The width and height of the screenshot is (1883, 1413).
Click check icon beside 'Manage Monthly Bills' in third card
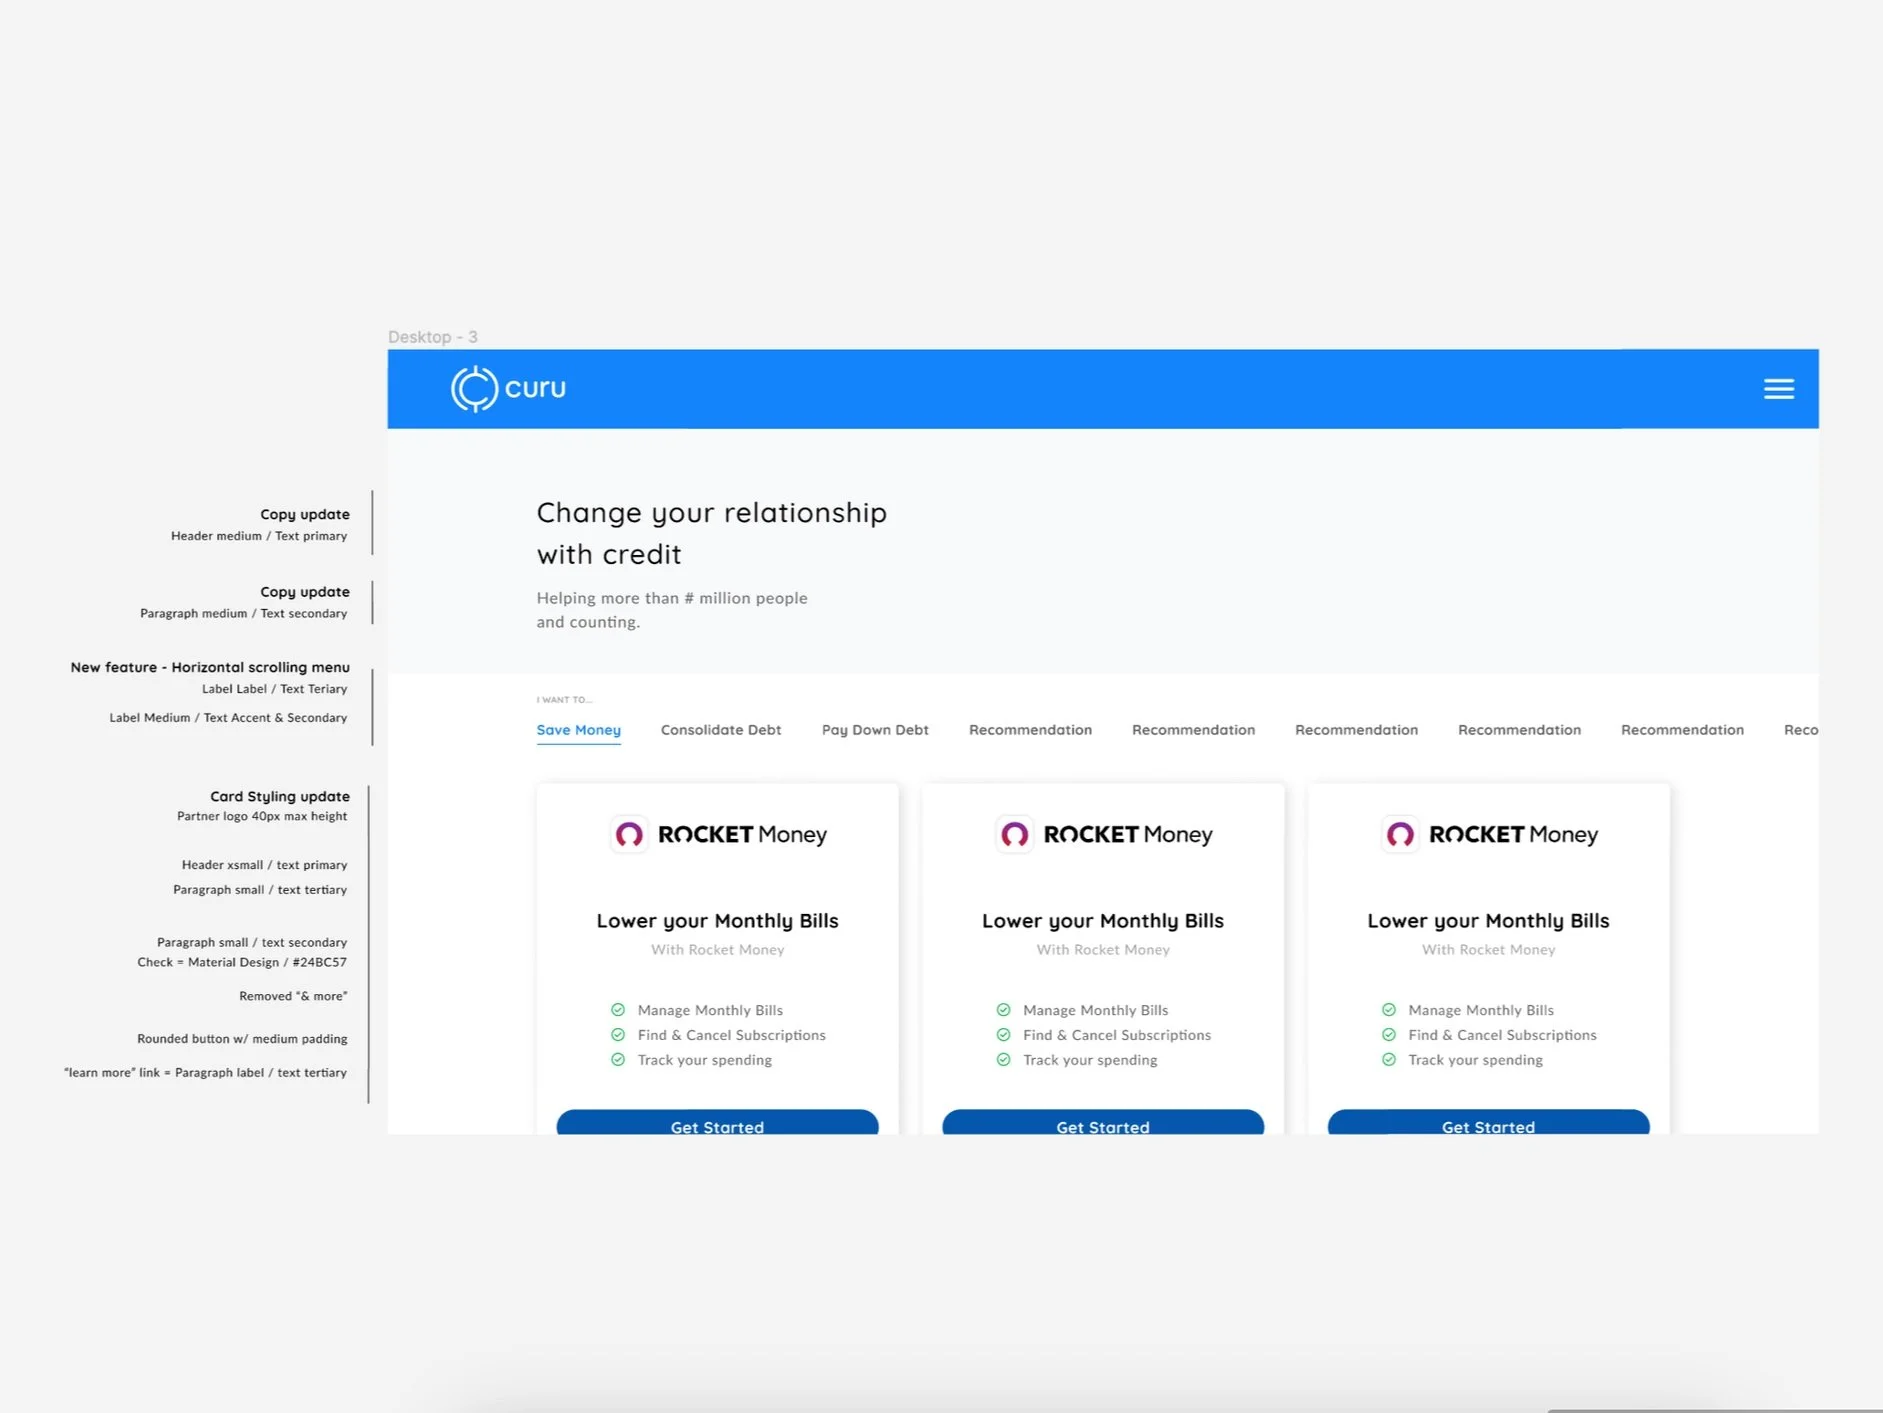click(x=1389, y=1010)
